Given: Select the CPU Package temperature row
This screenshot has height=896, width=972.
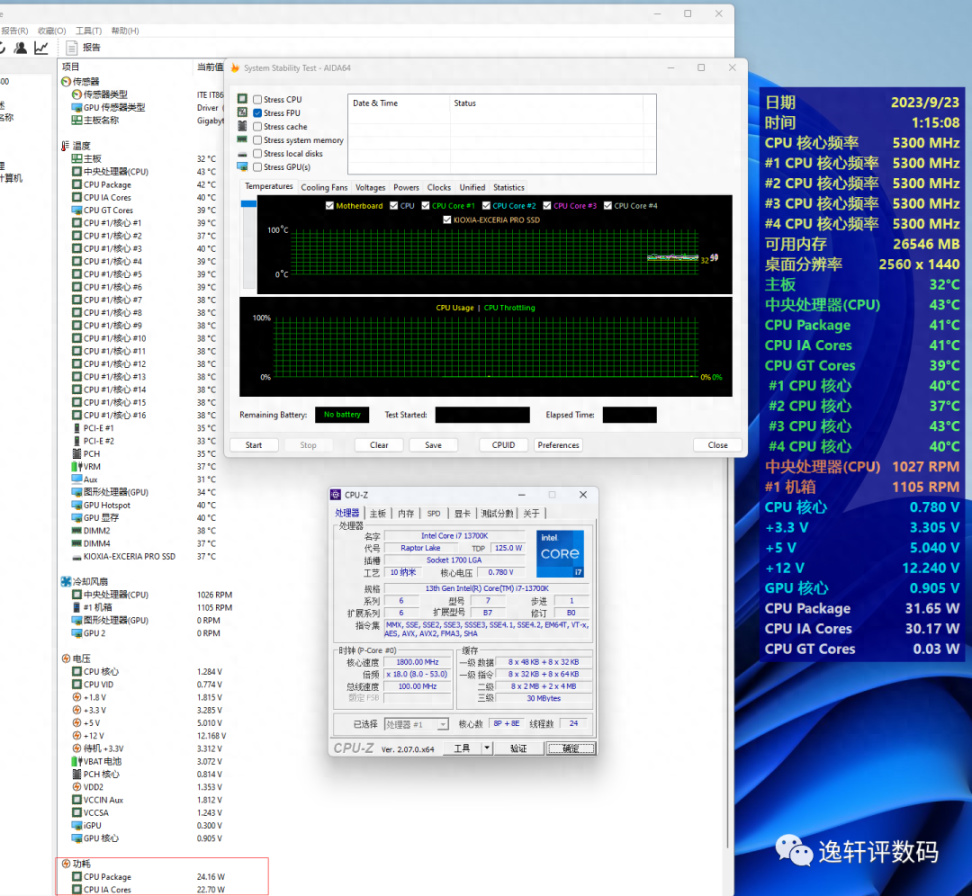Looking at the screenshot, I should click(x=107, y=185).
